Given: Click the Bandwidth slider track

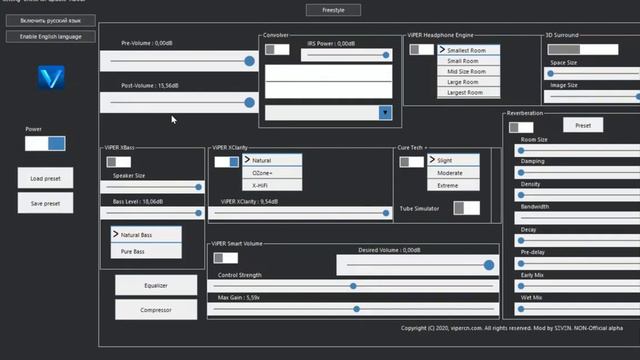Looking at the screenshot, I should 577,218.
